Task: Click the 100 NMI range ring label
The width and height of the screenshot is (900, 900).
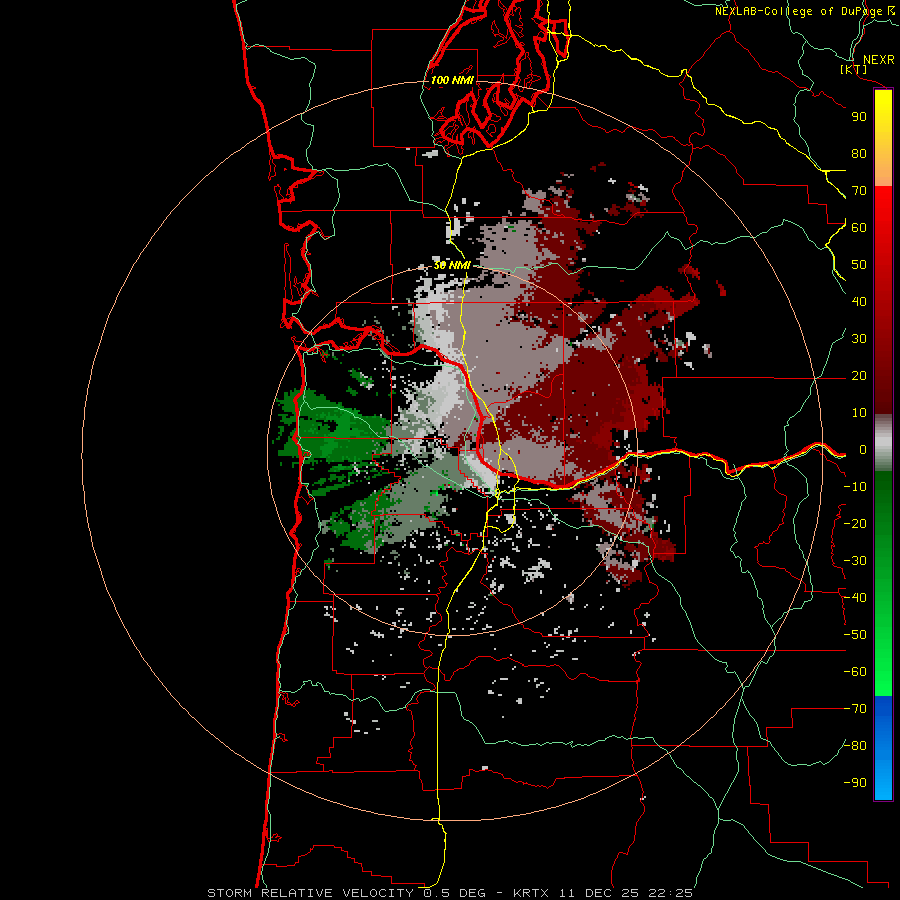Action: 452,80
